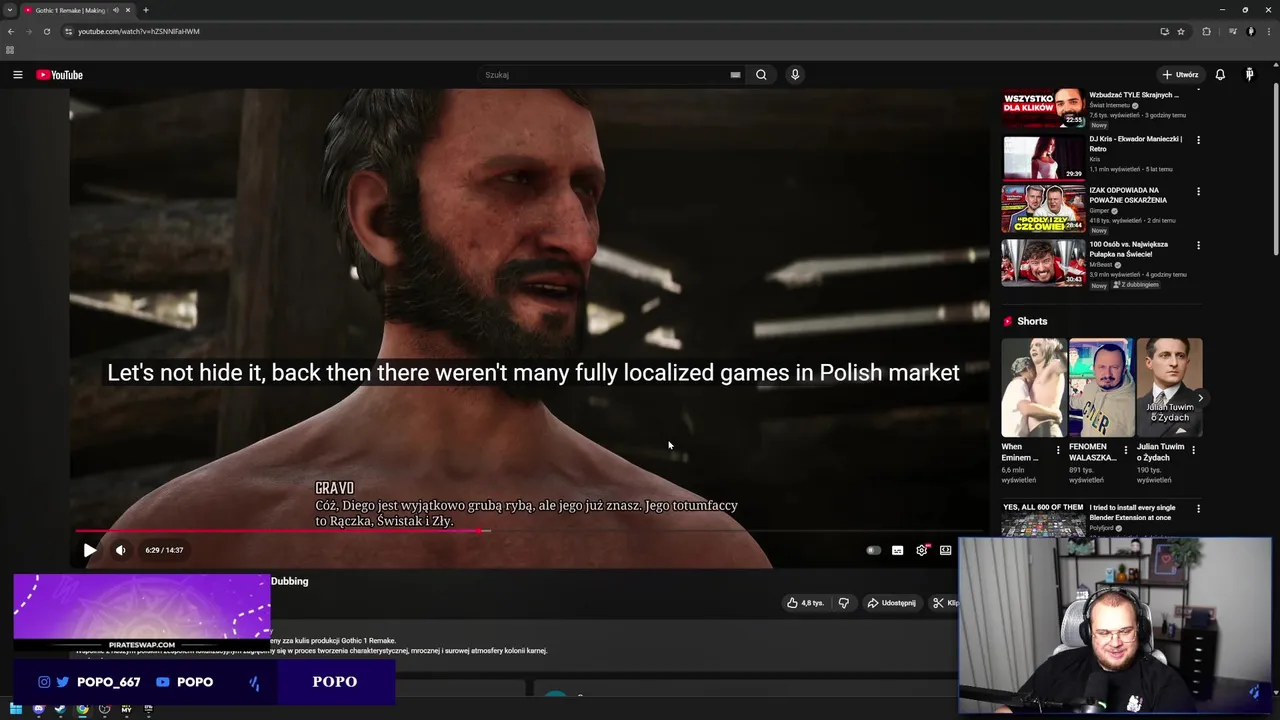Image resolution: width=1280 pixels, height=720 pixels.
Task: Open the tab search dropdown arrow
Action: (10, 10)
